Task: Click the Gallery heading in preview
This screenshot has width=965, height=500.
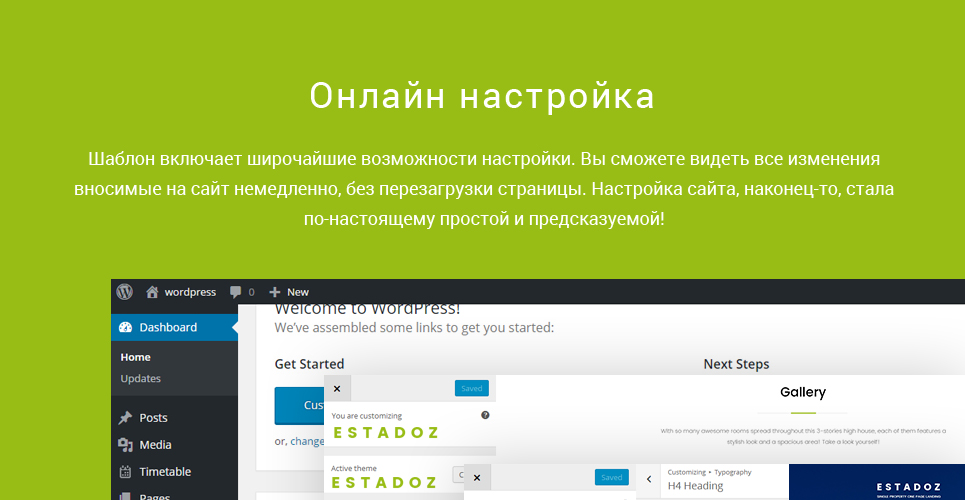Action: pyautogui.click(x=803, y=392)
